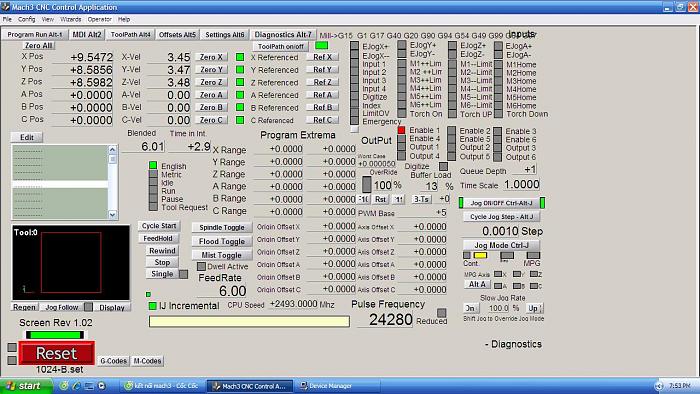Open the Cốc Cốc browser taskbar item
The image size is (700, 394).
[162, 386]
